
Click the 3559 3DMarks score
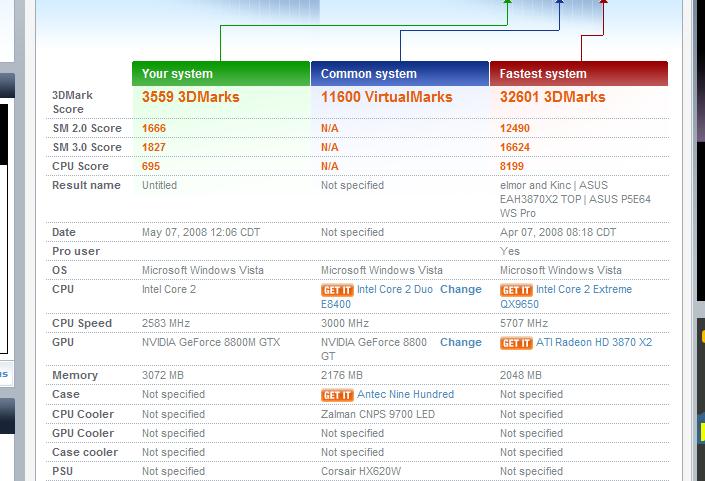tap(191, 97)
